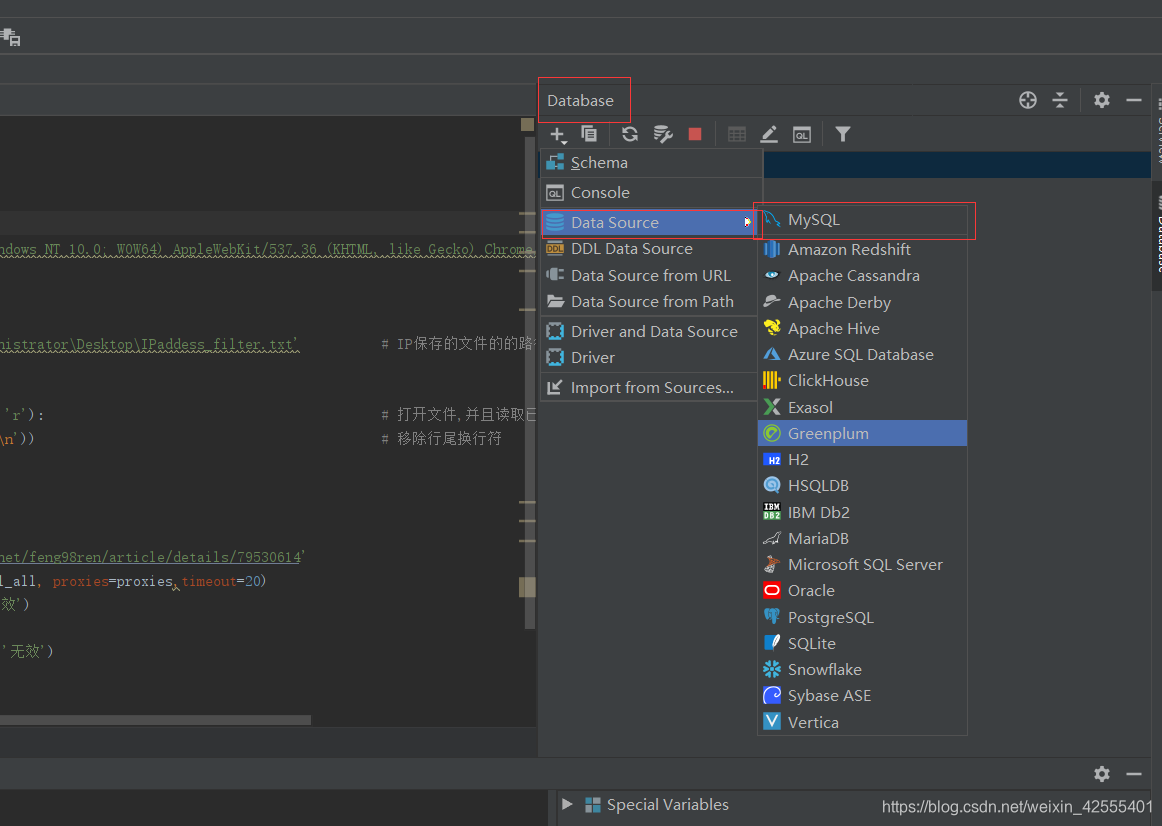The image size is (1162, 826).
Task: Click the editor horizontal scrollbar
Action: point(155,720)
